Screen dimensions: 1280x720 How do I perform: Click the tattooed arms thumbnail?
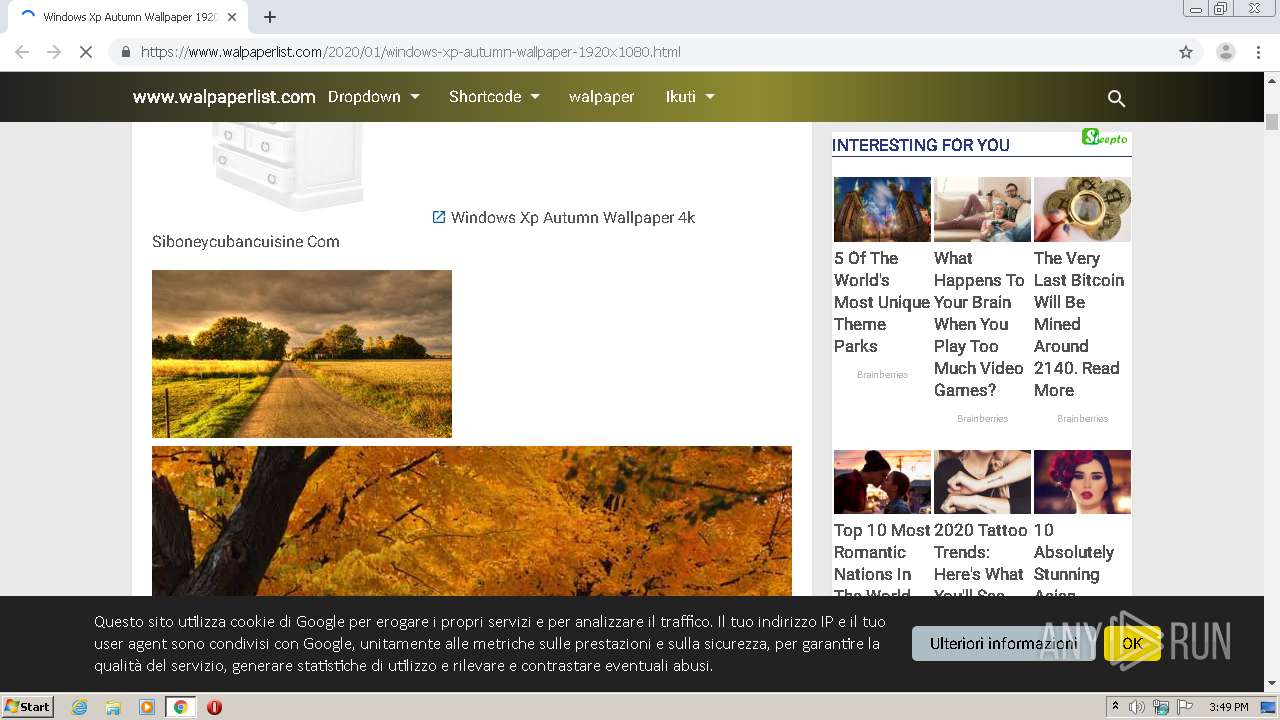[982, 482]
